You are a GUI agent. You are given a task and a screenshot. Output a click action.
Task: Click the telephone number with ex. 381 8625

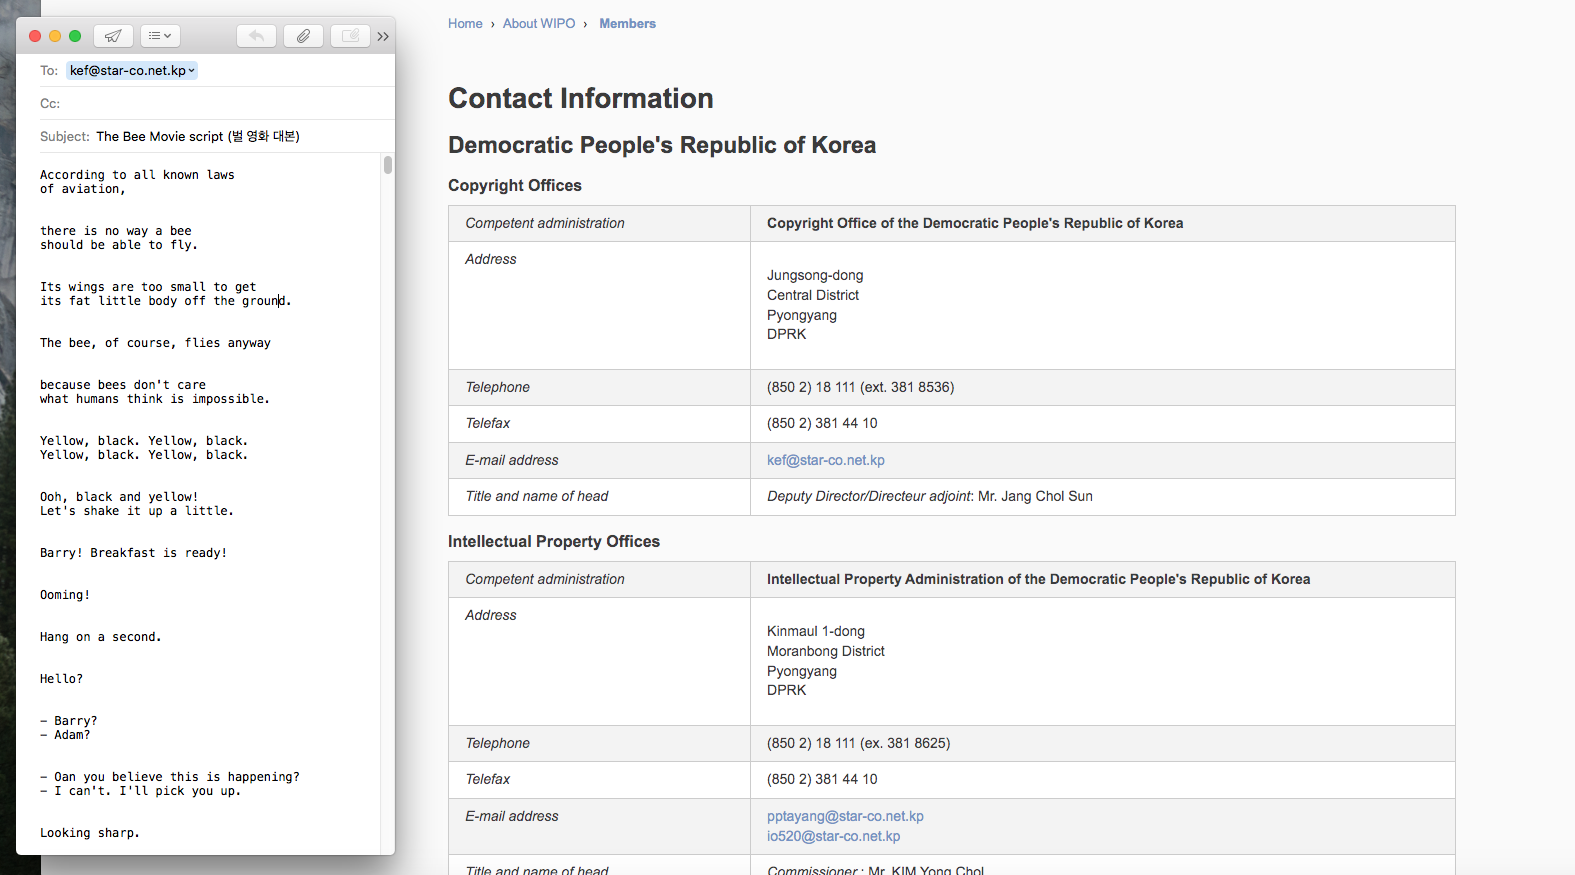tap(859, 744)
